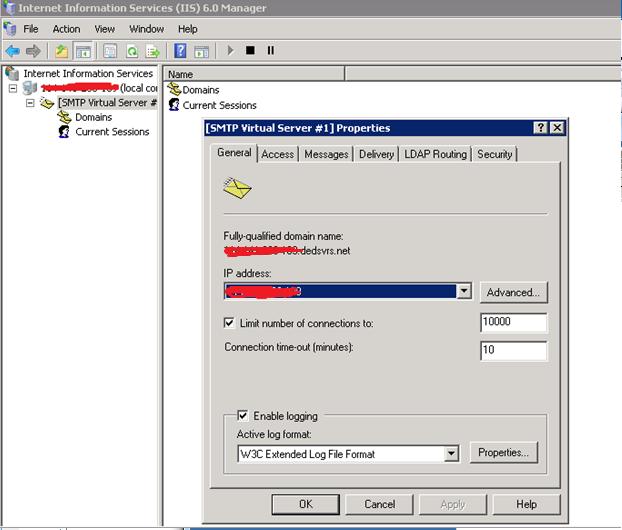
Task: Click the dialog's Help button
Action: pos(526,505)
